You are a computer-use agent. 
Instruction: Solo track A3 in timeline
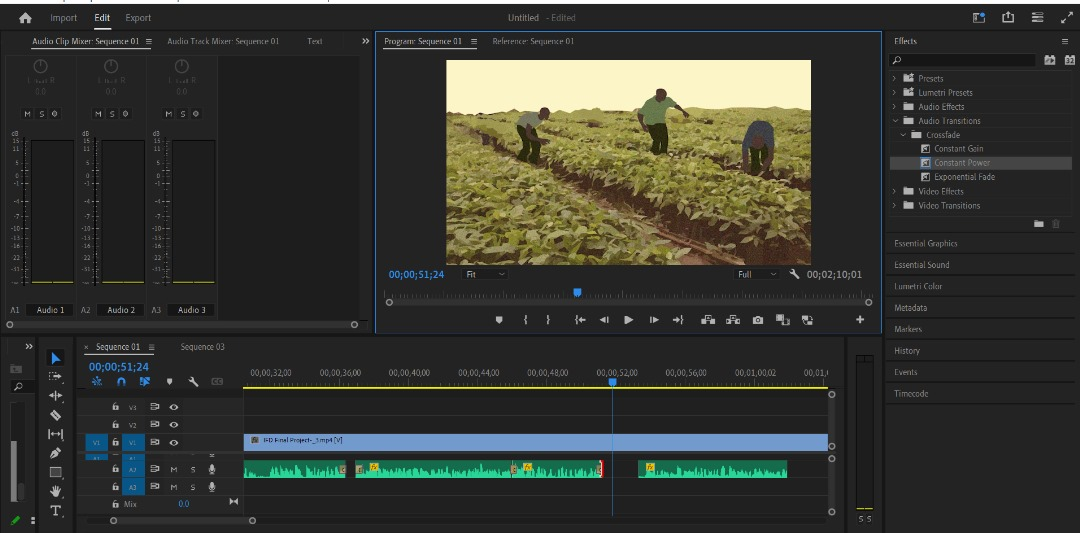tap(193, 487)
